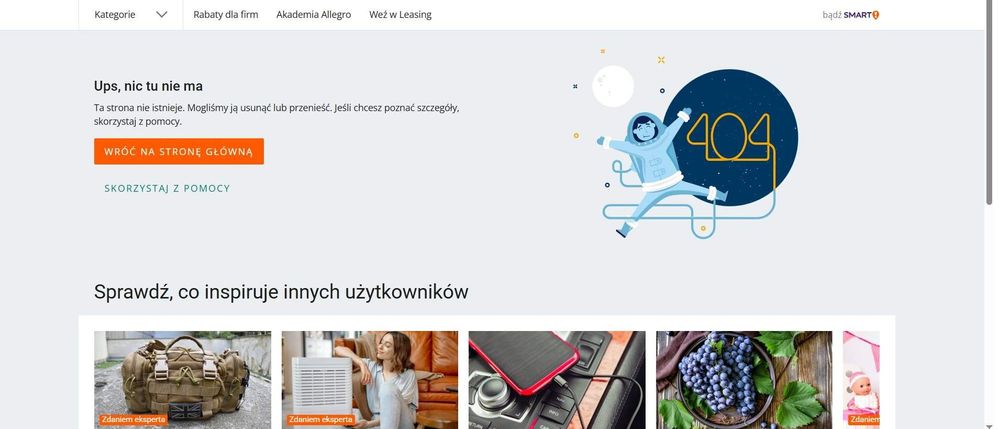This screenshot has width=999, height=429.
Task: Go to Akademia Allegro
Action: tap(313, 15)
